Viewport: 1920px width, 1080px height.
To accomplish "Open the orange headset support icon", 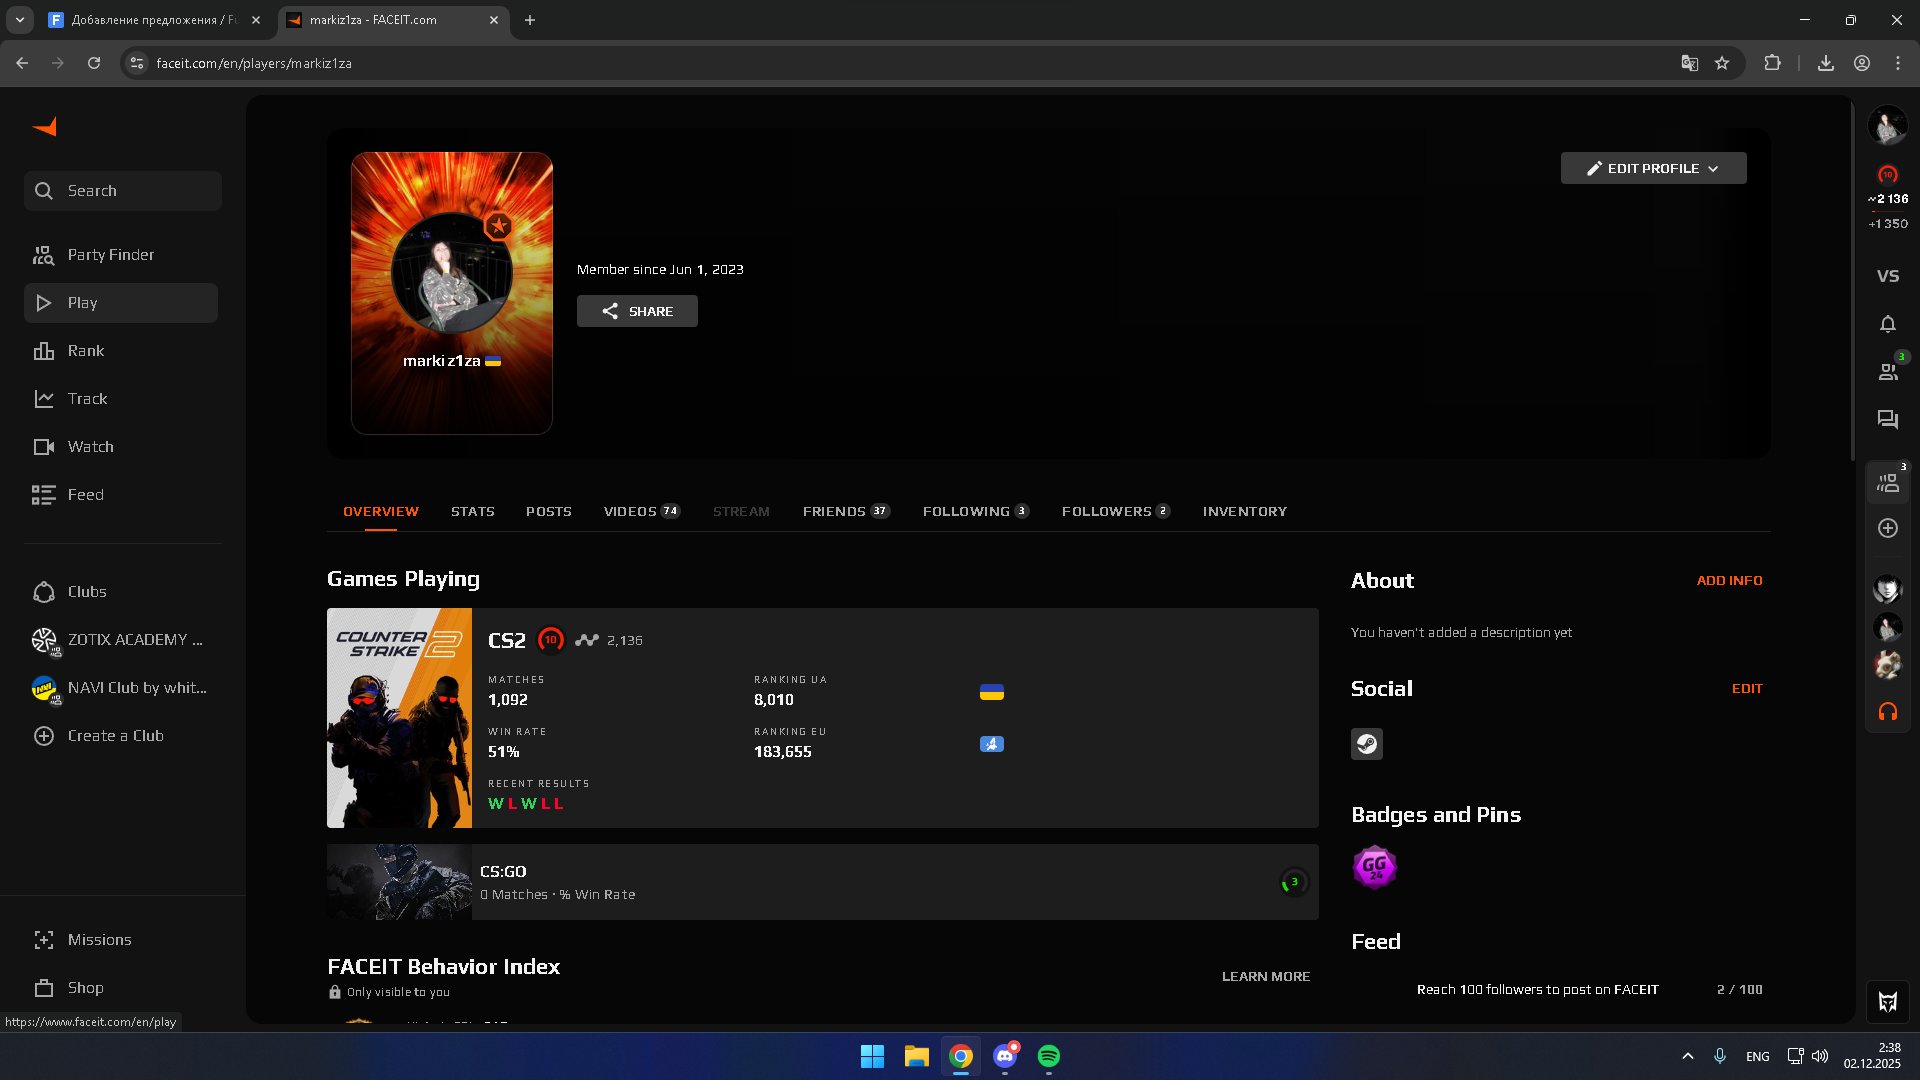I will pos(1887,712).
